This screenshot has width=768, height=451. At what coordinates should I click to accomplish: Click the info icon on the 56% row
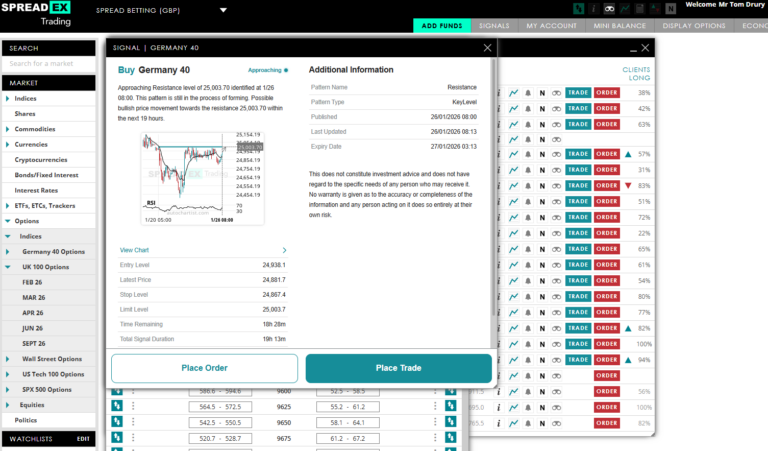[499, 392]
